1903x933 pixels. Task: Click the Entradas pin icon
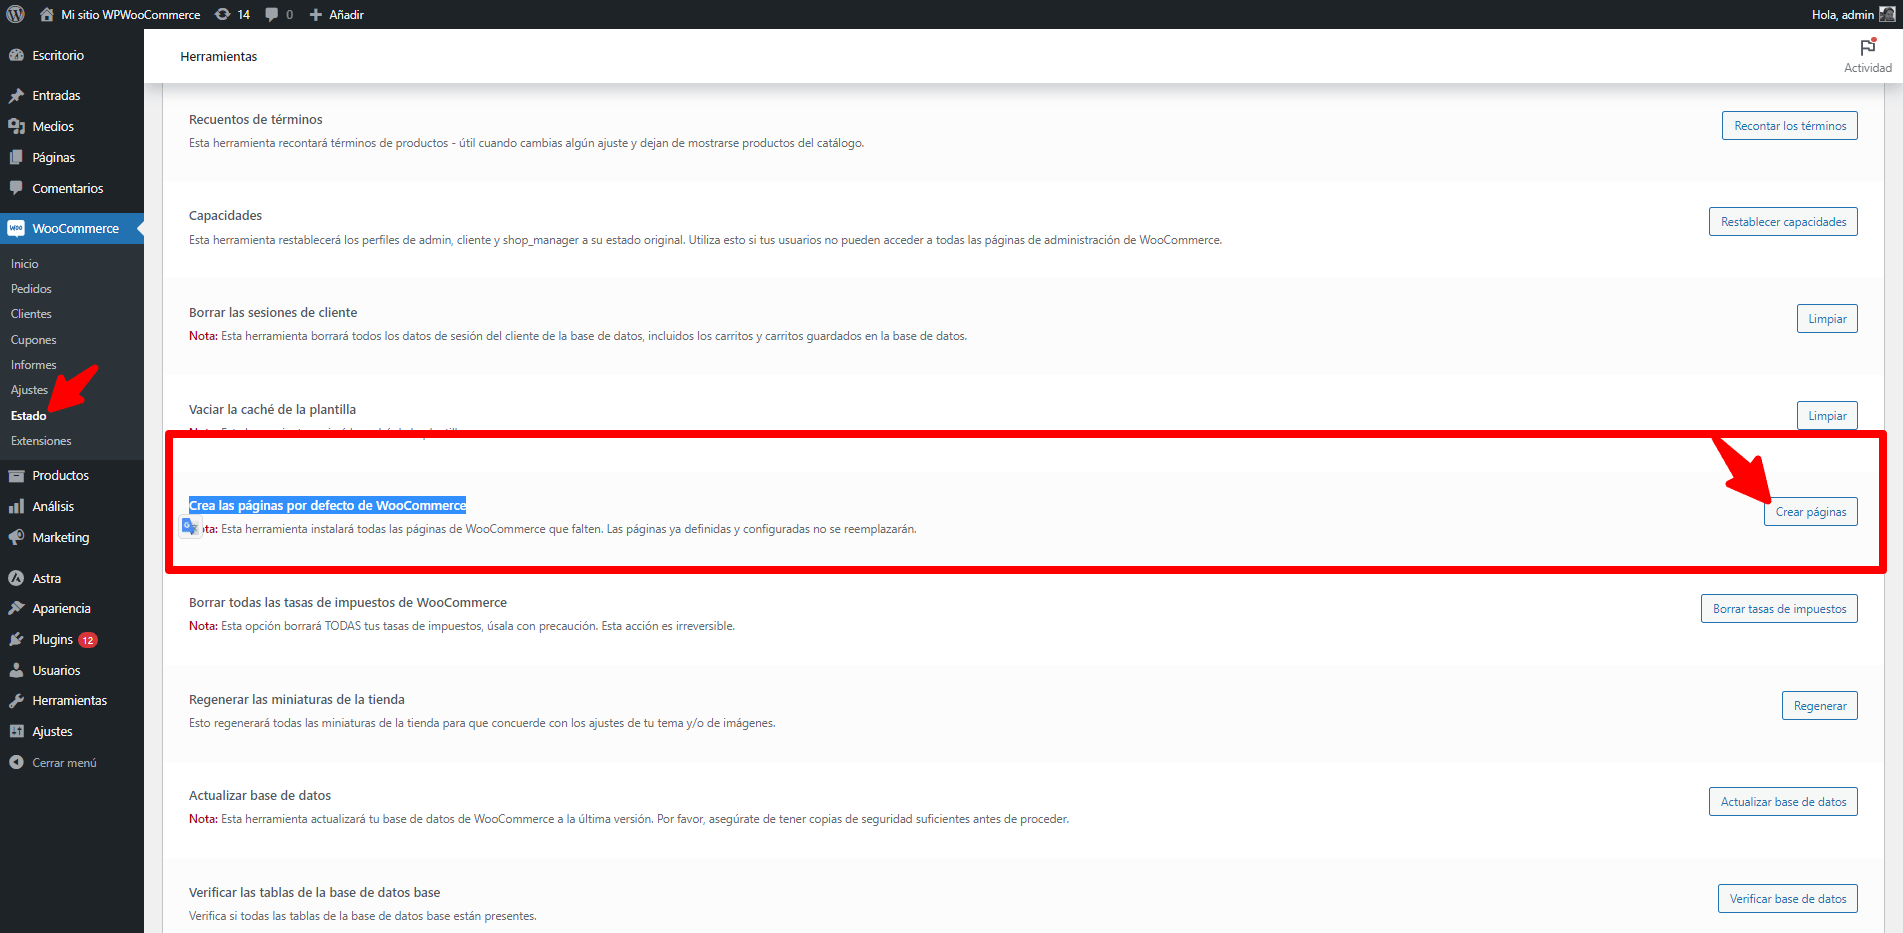[16, 95]
